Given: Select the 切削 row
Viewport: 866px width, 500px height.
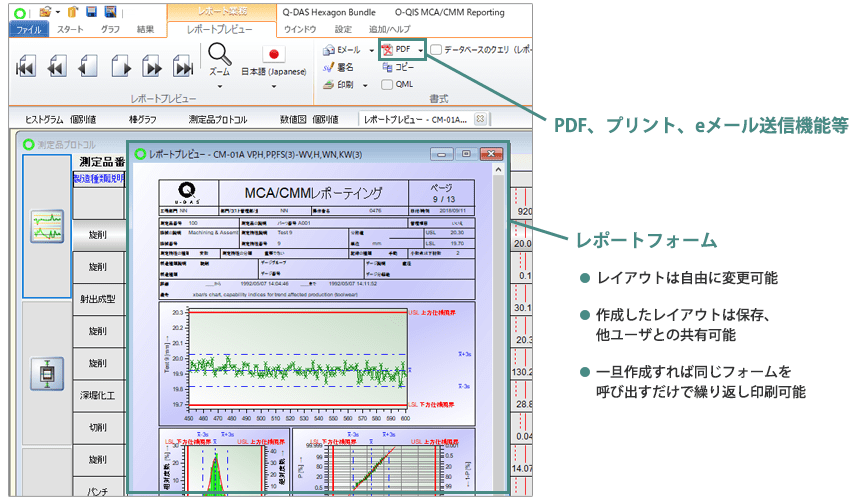Looking at the screenshot, I should pyautogui.click(x=99, y=428).
